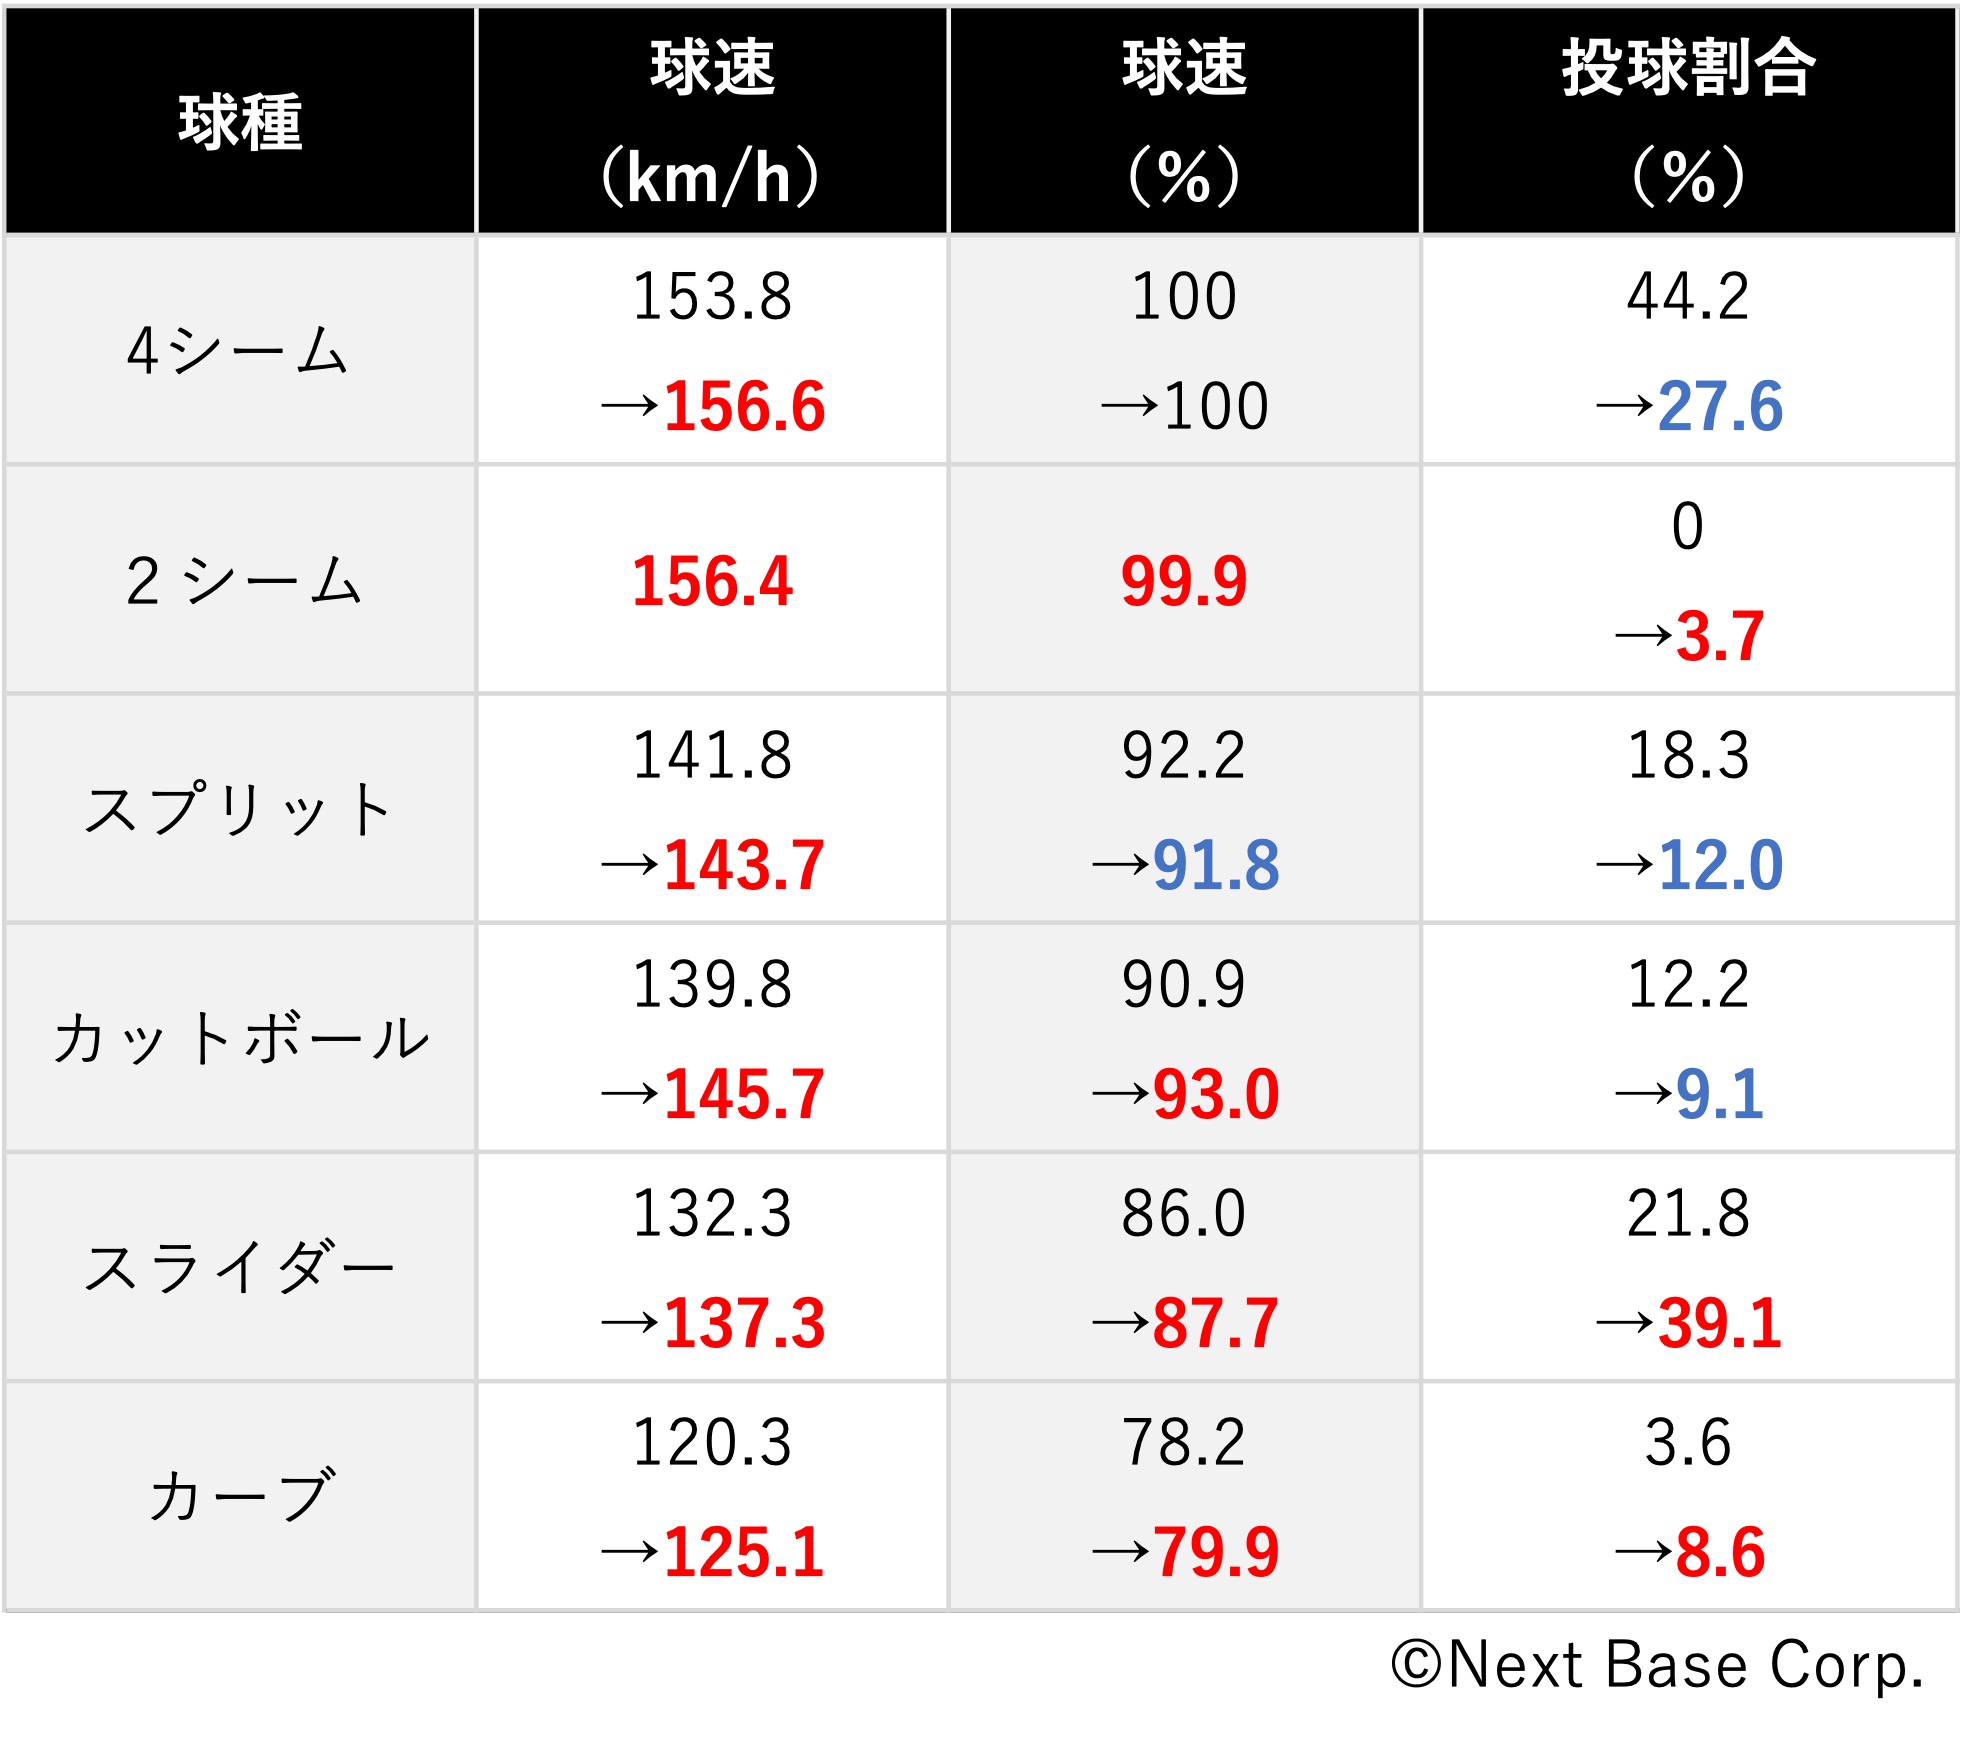Select the スプリット row label
Screen dimensions: 1966x1746
tap(238, 809)
